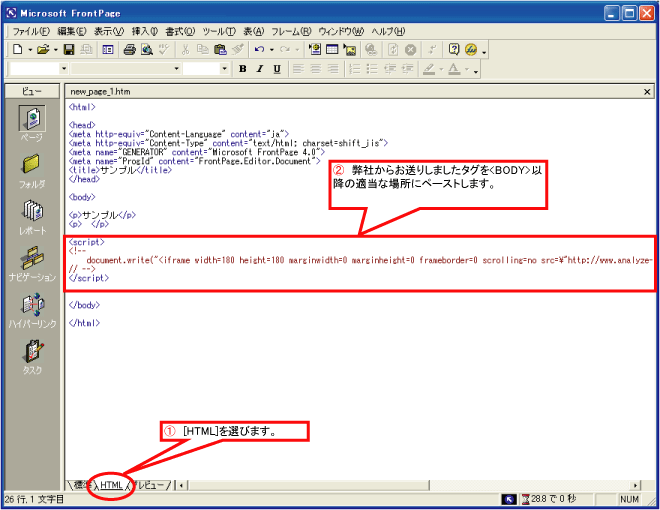Image resolution: width=660 pixels, height=510 pixels.
Task: Click the </html> closing tag
Action: (84, 323)
